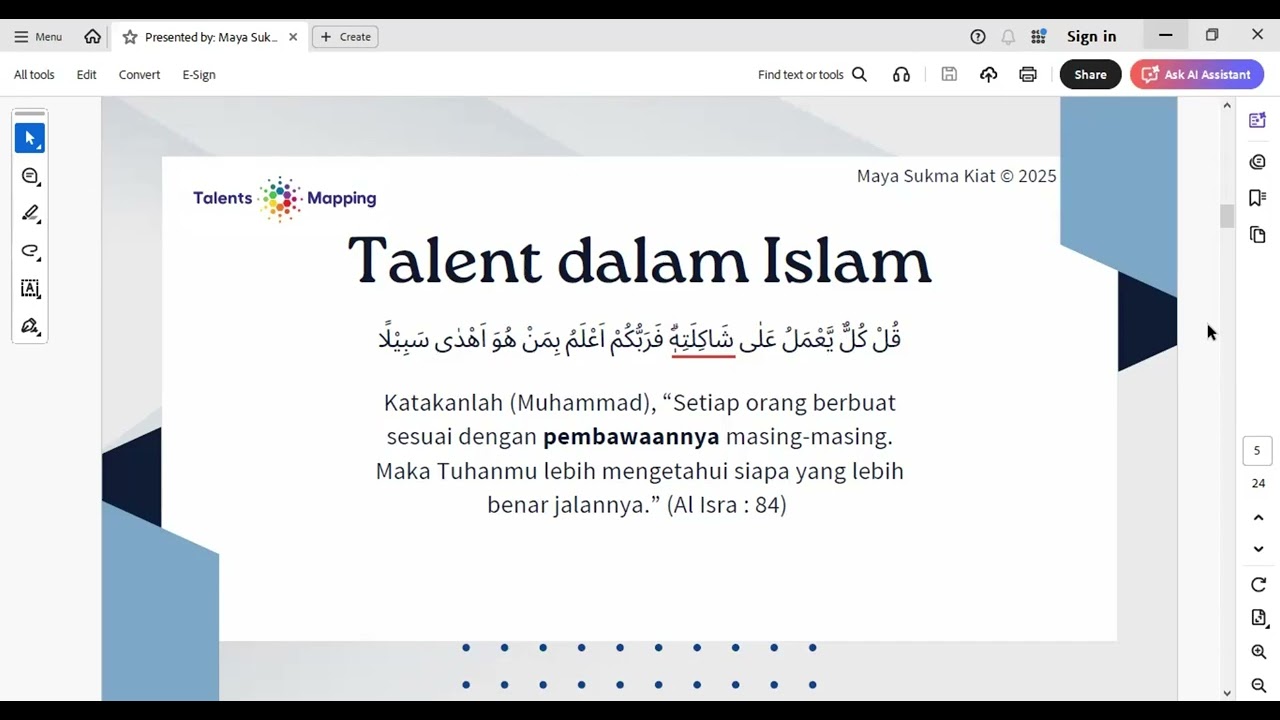Select the 'Presented by: Maya Suk...' tab
Screen dimensions: 1280x720
[210, 37]
